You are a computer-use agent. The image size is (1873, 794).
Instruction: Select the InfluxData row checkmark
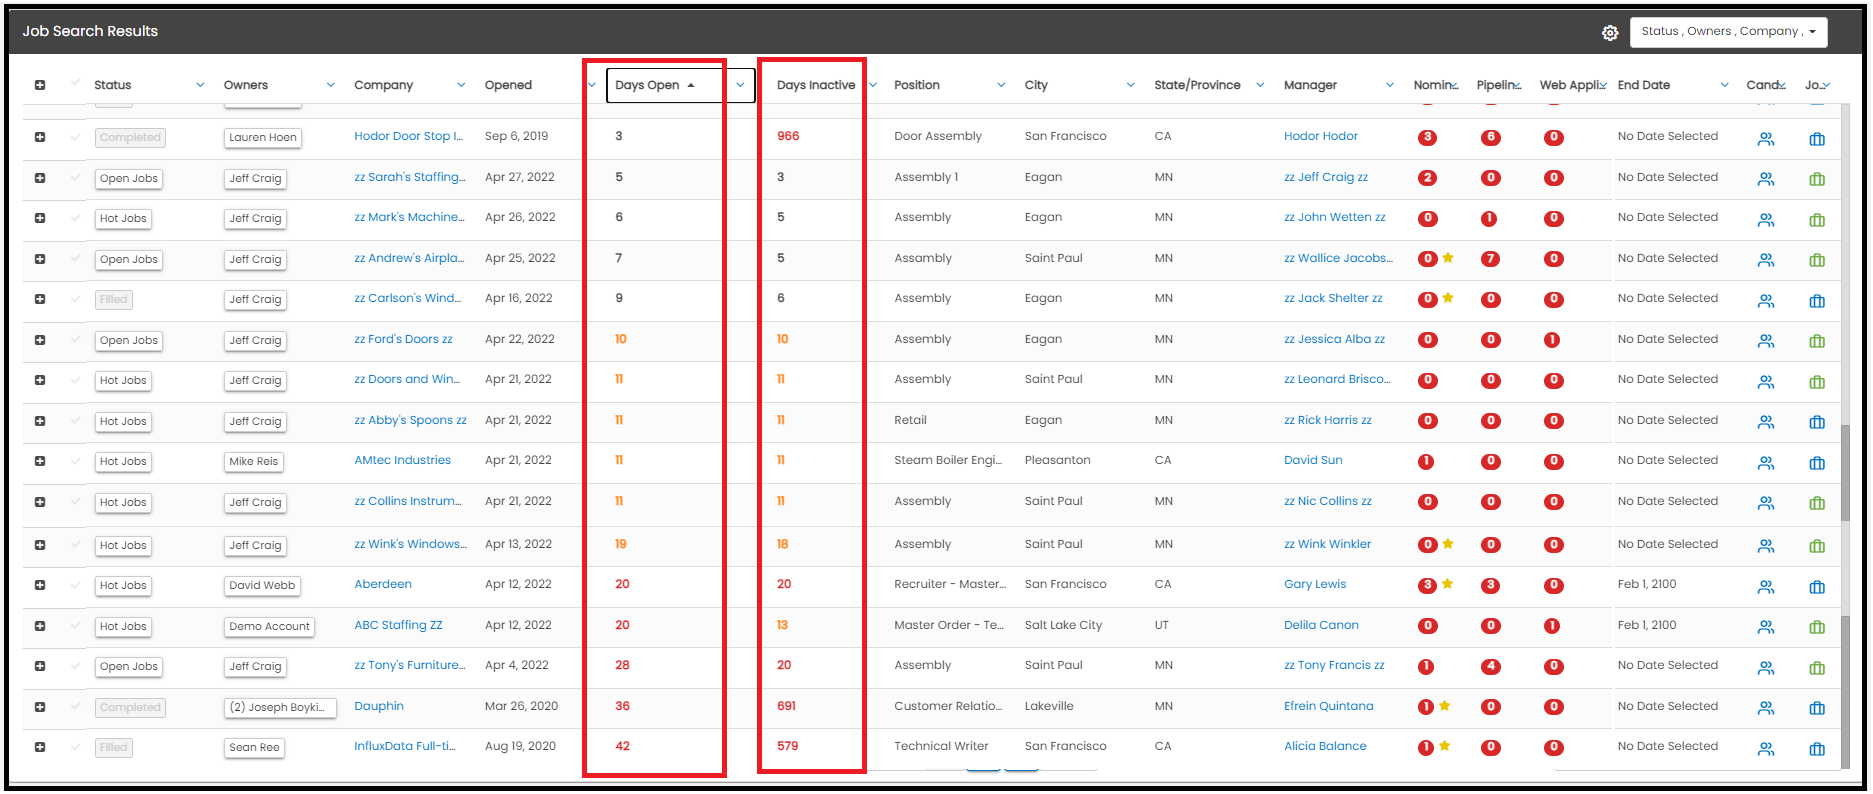(x=75, y=746)
